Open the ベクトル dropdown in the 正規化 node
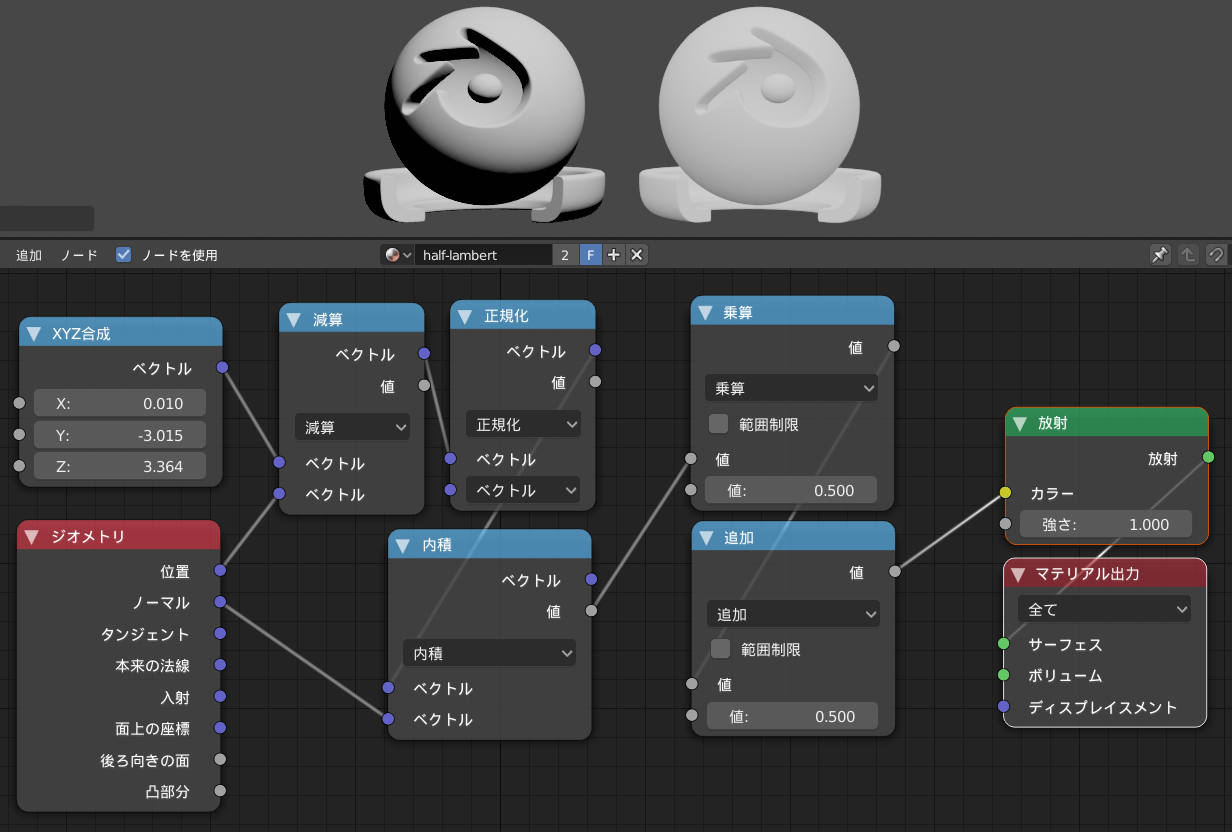 pos(524,490)
